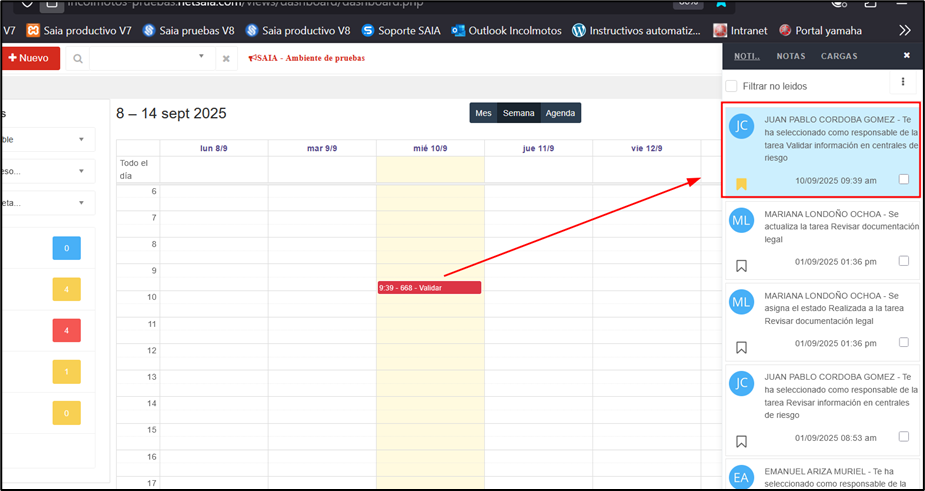925x491 pixels.
Task: Switch to the NOTAS tab
Action: [791, 56]
